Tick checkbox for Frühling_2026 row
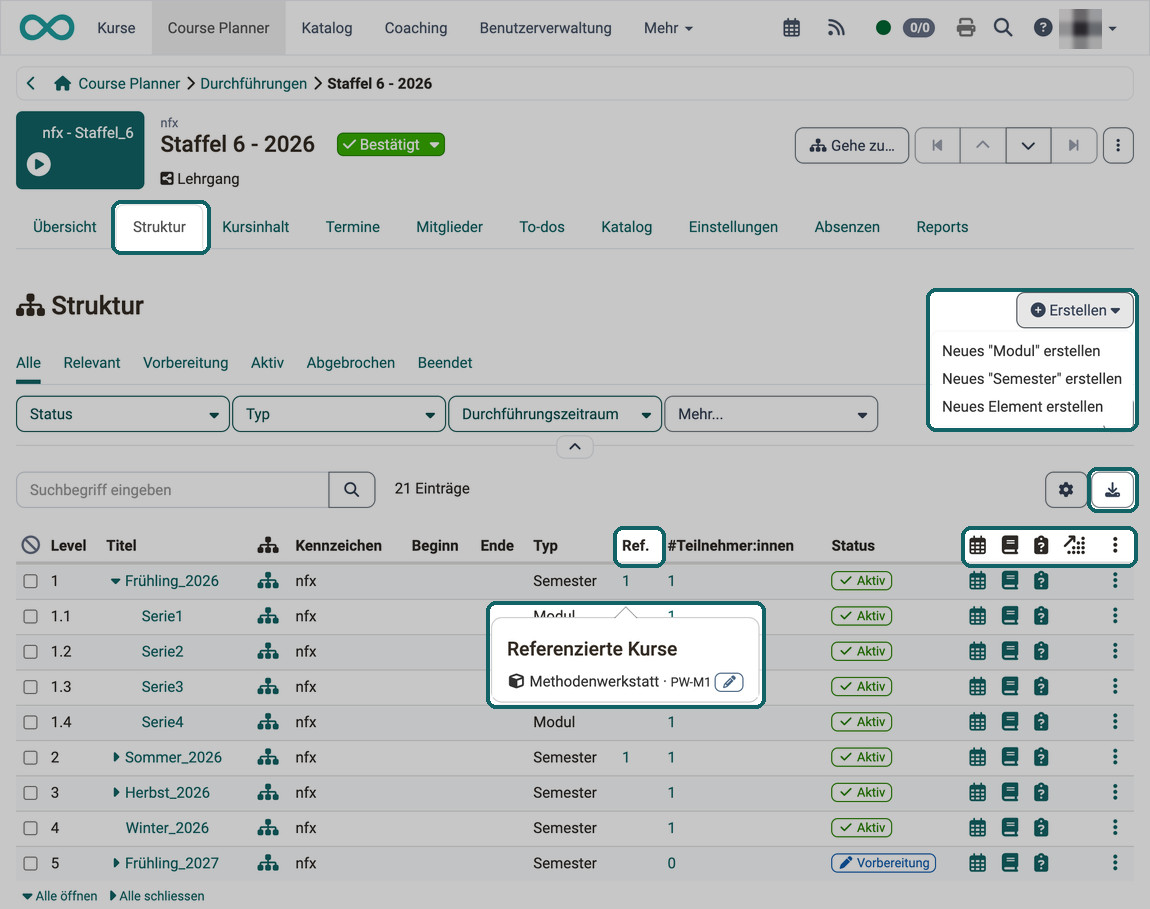Viewport: 1150px width, 909px height. [x=30, y=581]
